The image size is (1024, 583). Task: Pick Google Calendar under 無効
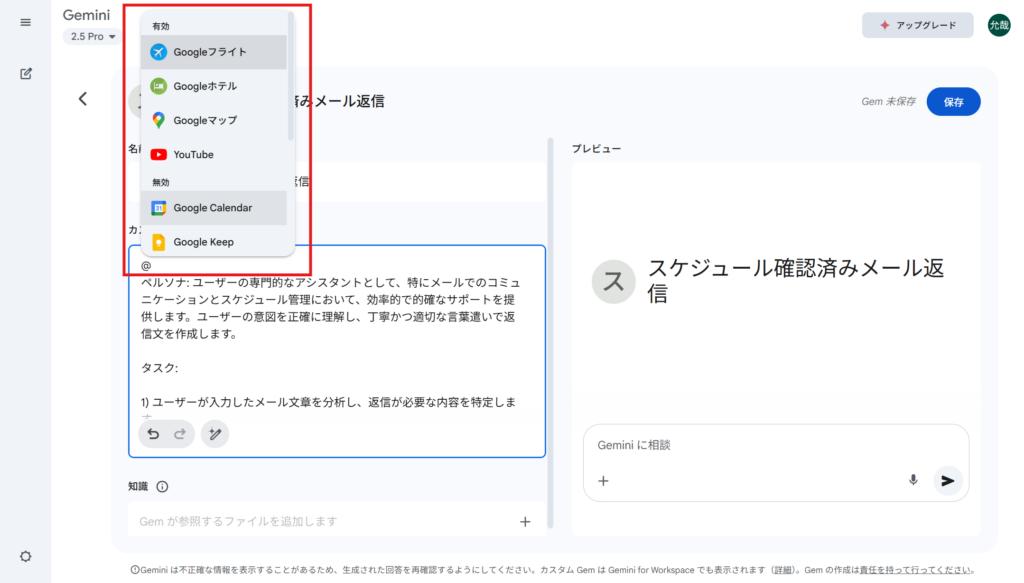214,208
